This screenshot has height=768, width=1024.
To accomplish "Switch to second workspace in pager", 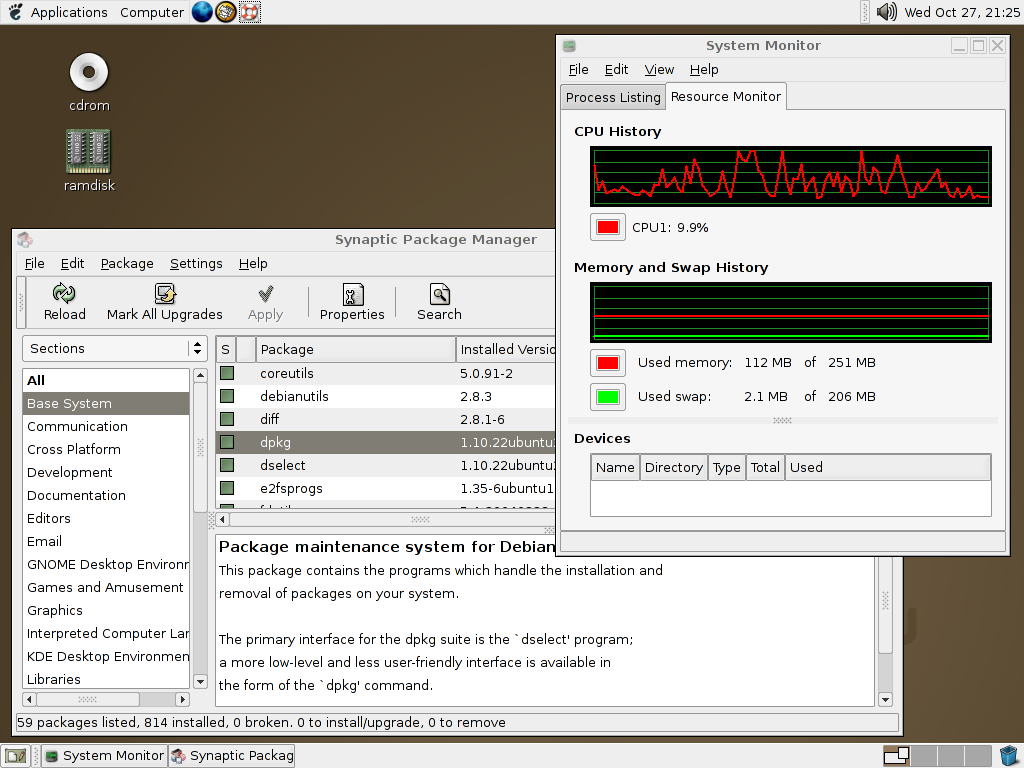I will click(924, 756).
